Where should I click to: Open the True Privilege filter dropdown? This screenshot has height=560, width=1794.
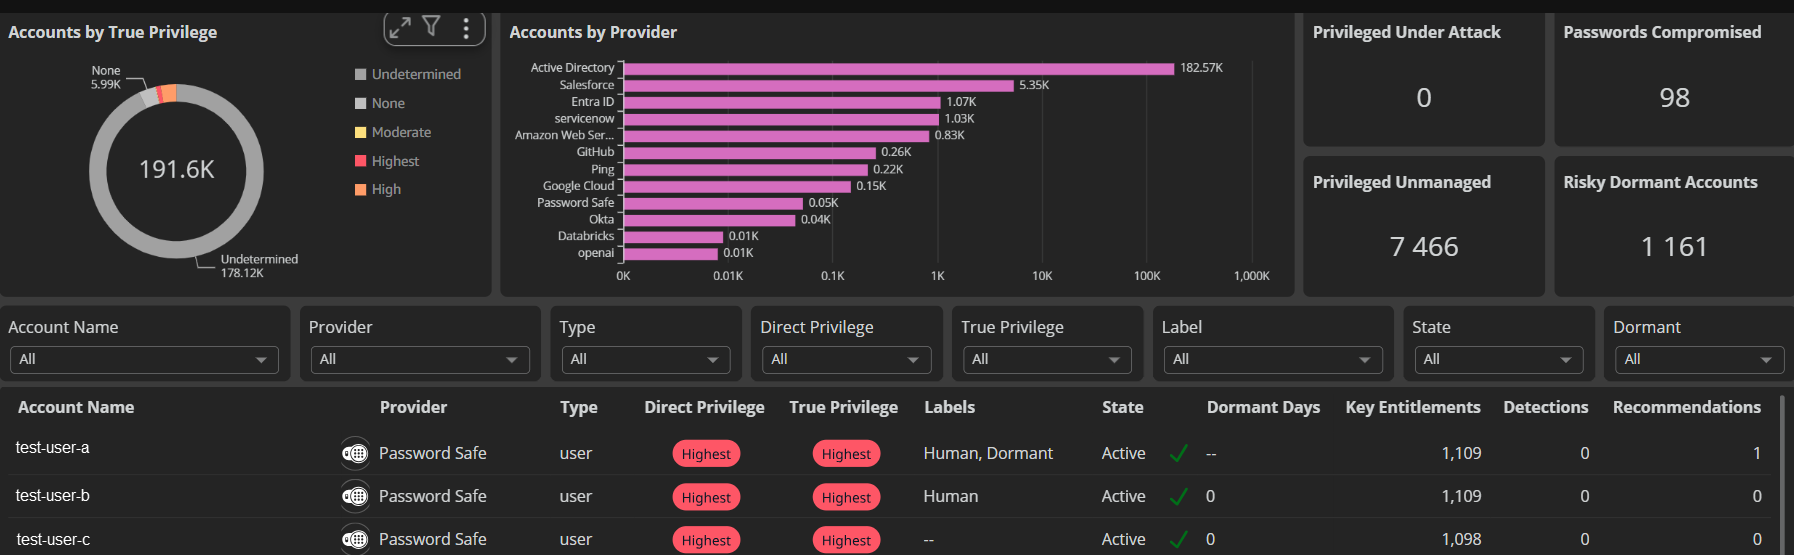tap(1047, 359)
